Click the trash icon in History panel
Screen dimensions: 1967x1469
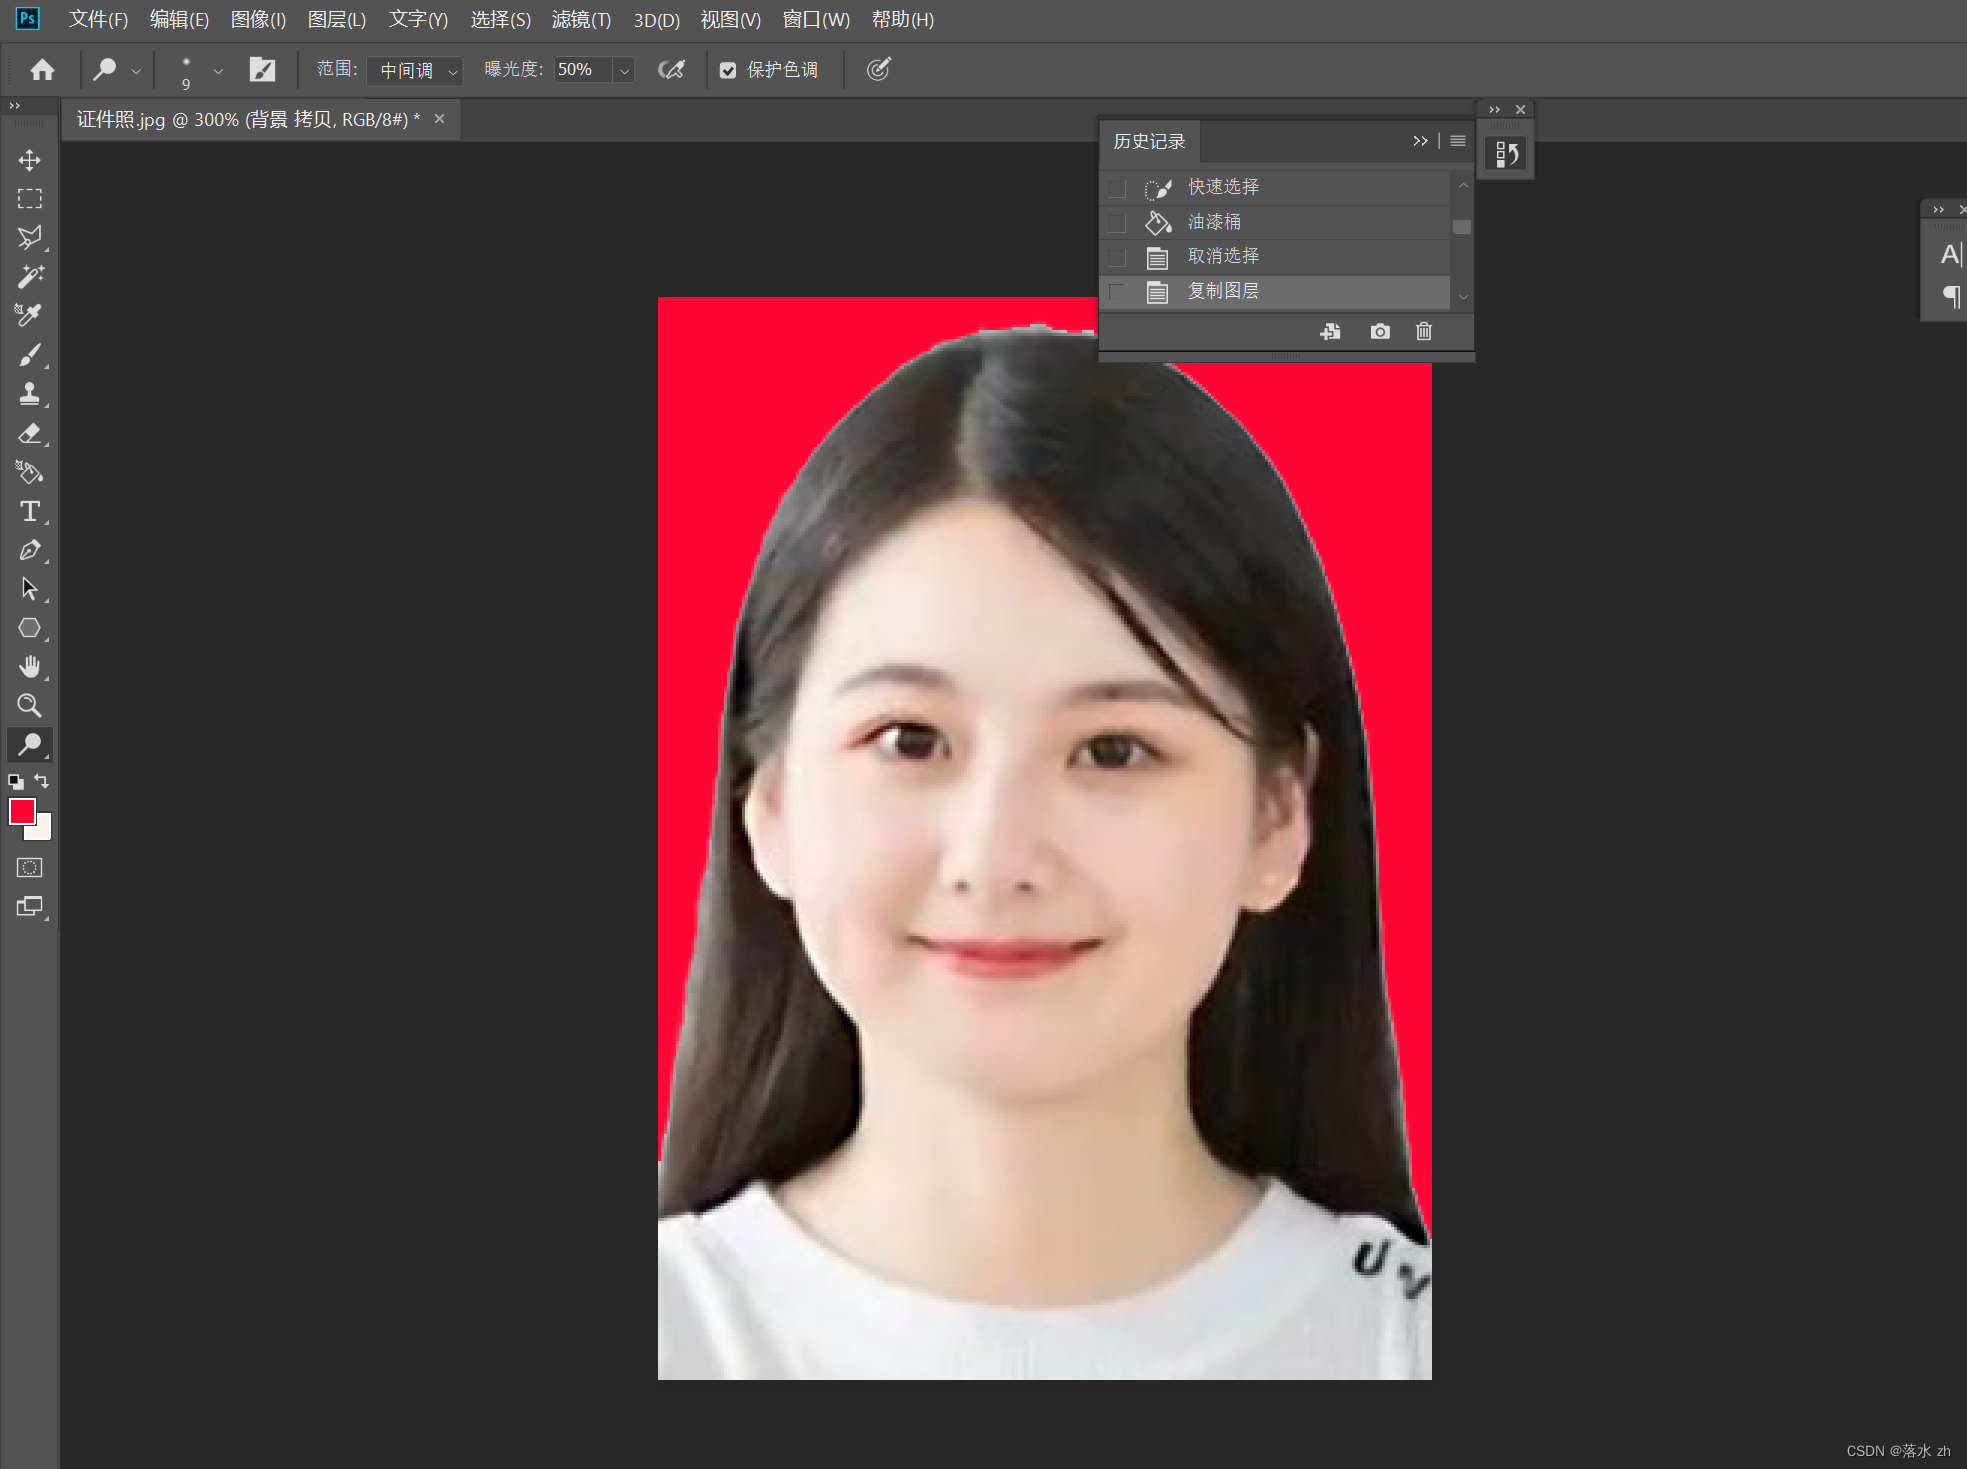[x=1423, y=331]
